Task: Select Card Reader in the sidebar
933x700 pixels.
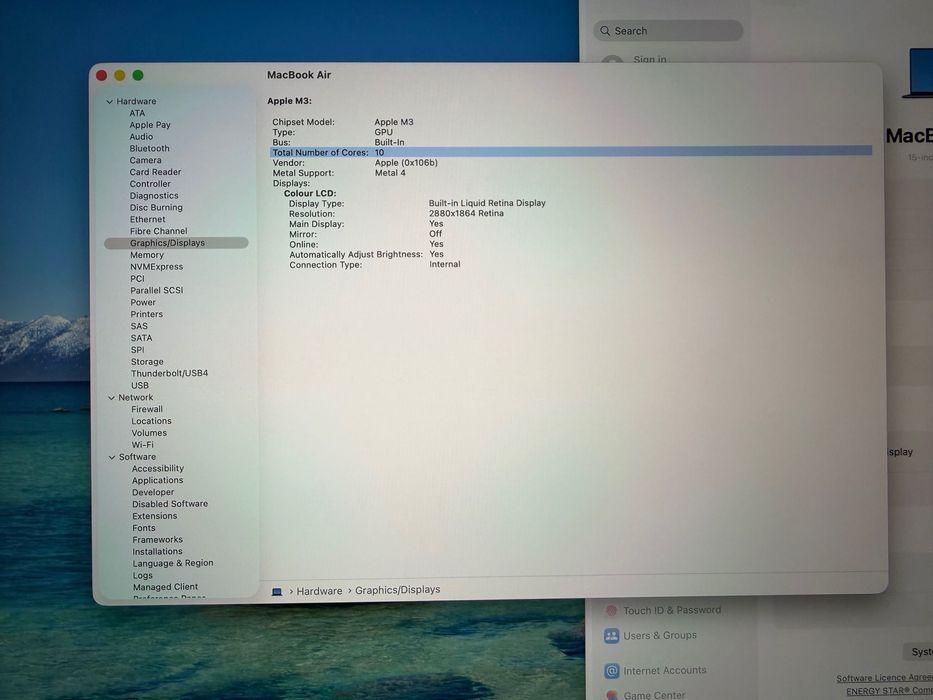Action: click(155, 172)
